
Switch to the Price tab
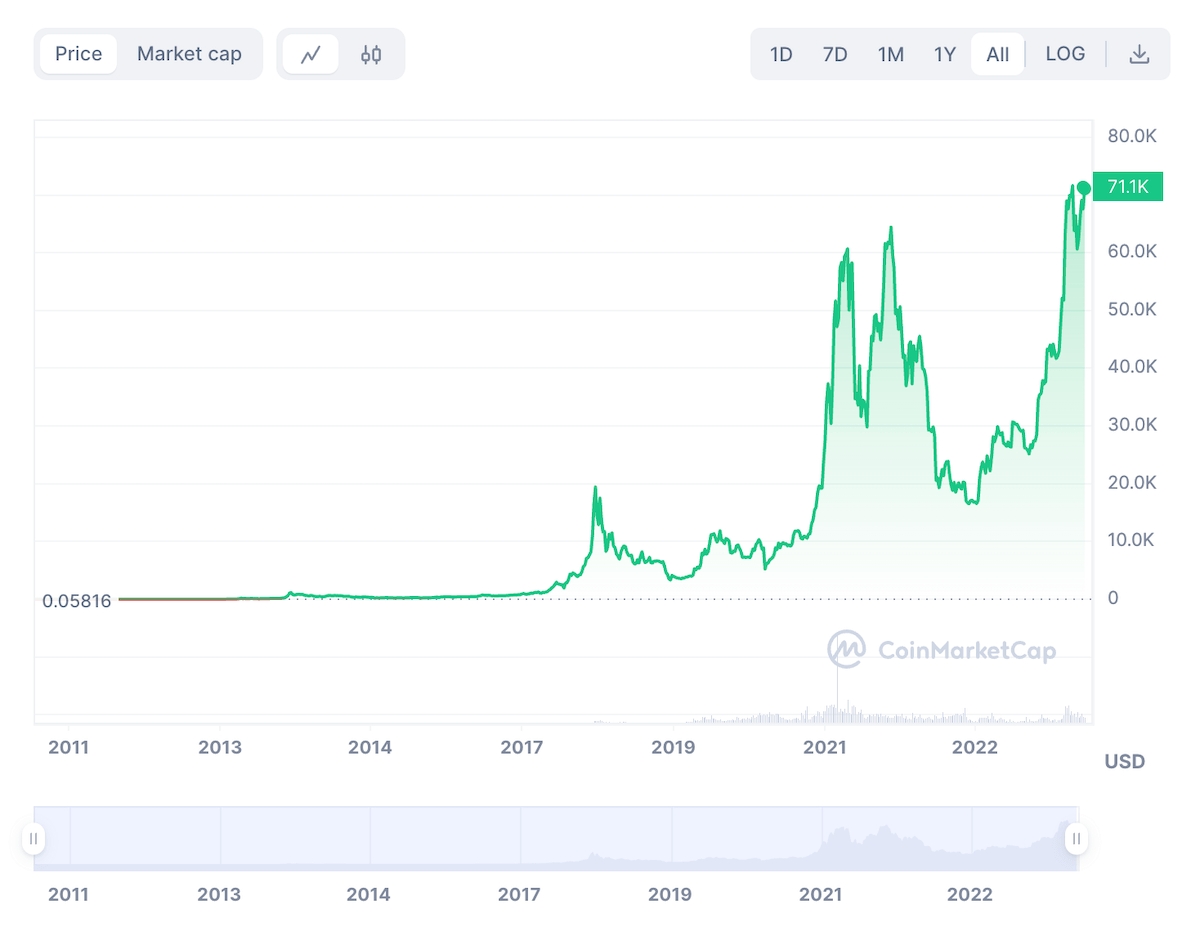point(78,54)
